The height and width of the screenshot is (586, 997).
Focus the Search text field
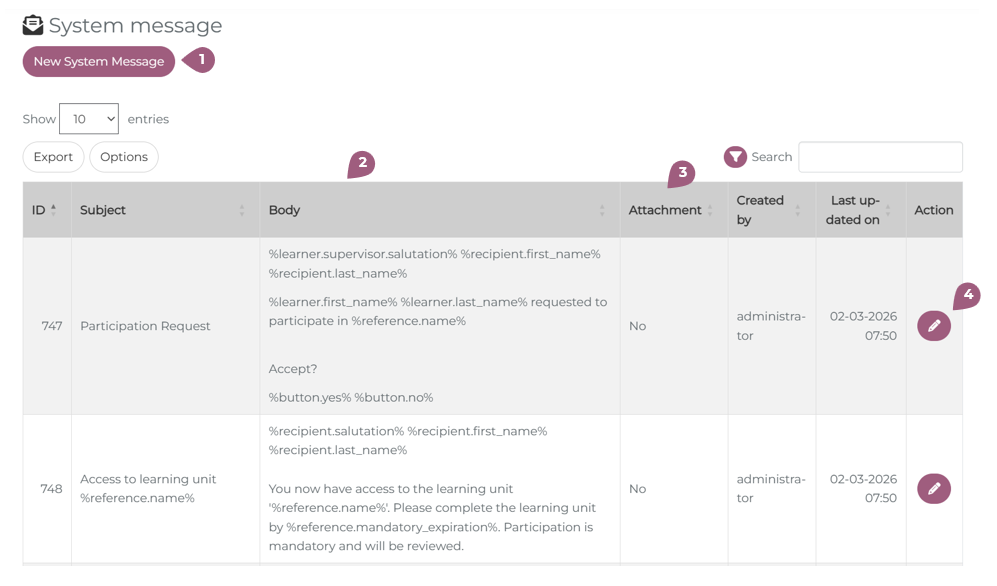point(880,157)
